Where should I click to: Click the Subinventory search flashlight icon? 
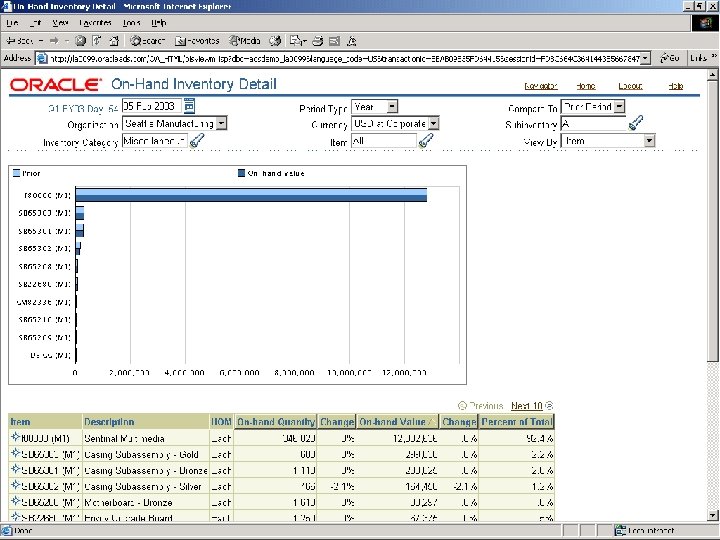tap(635, 124)
